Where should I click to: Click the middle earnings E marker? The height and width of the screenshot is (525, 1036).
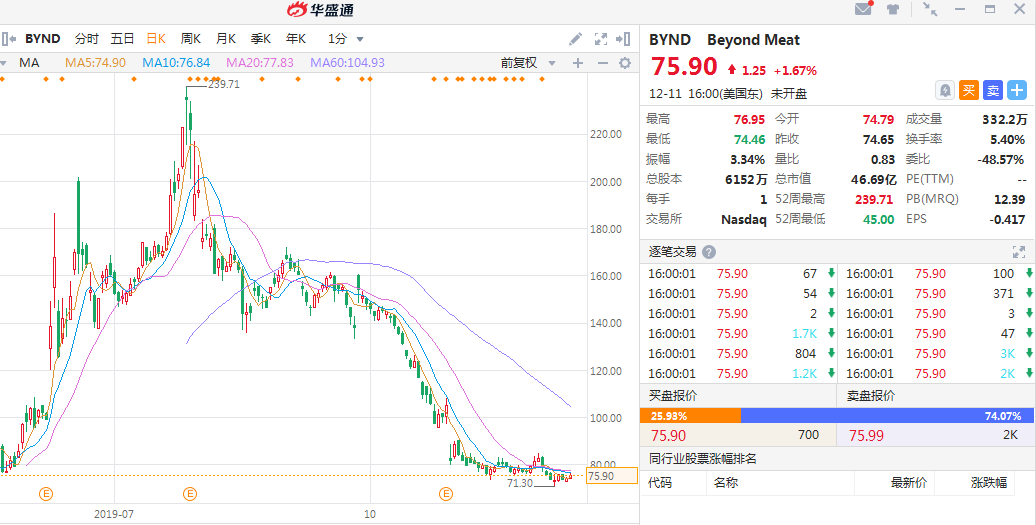pos(190,493)
